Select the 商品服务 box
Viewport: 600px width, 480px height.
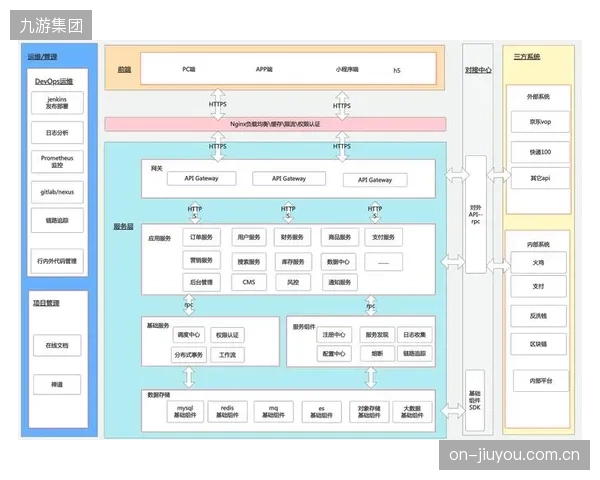[340, 237]
